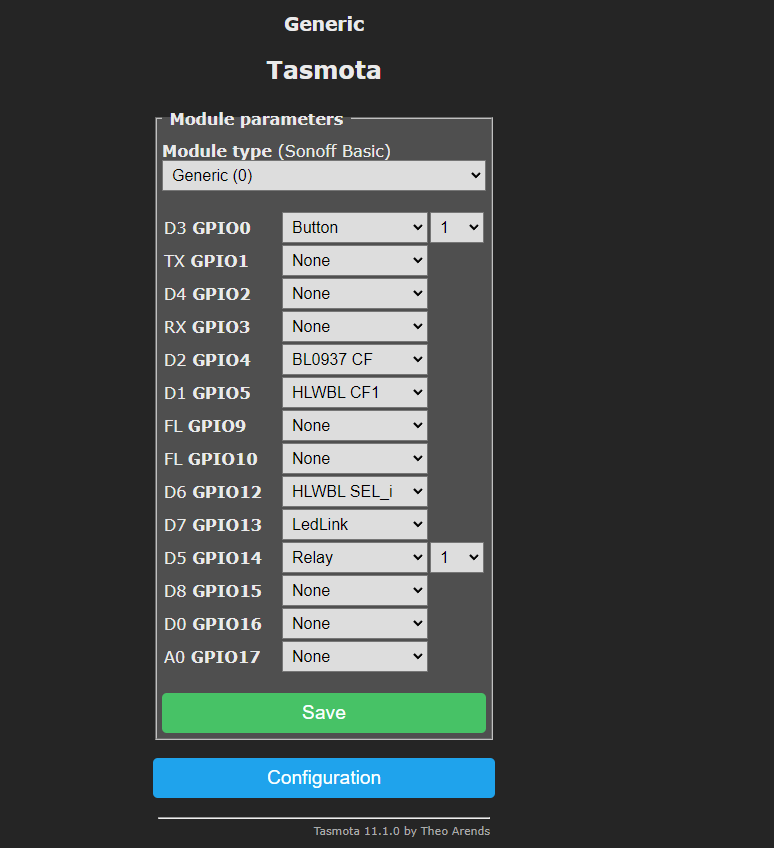Expand the FL GPIO9 dropdown

pos(354,426)
